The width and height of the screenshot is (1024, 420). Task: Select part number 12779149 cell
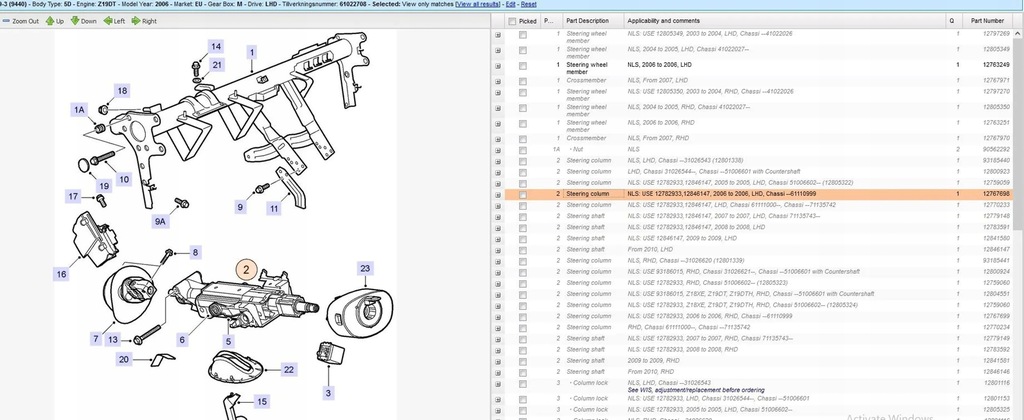point(997,338)
